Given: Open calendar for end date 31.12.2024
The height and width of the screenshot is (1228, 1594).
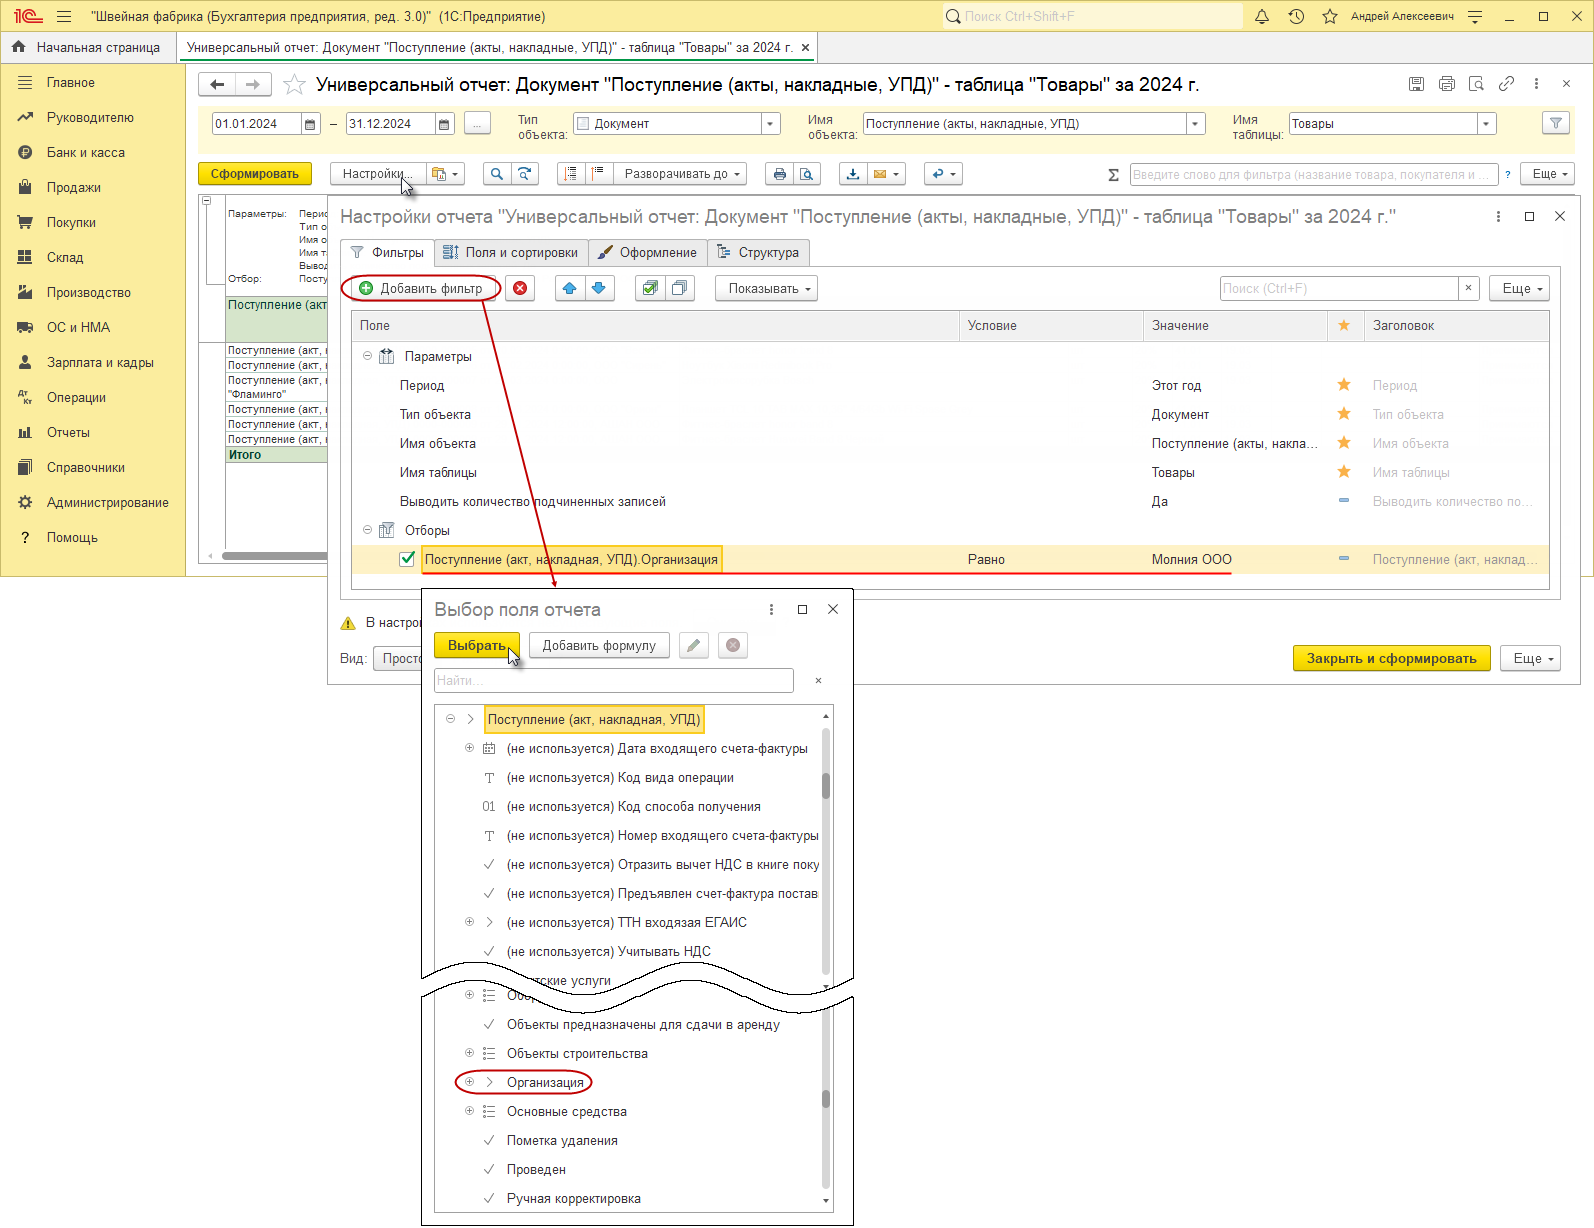Looking at the screenshot, I should (x=444, y=124).
